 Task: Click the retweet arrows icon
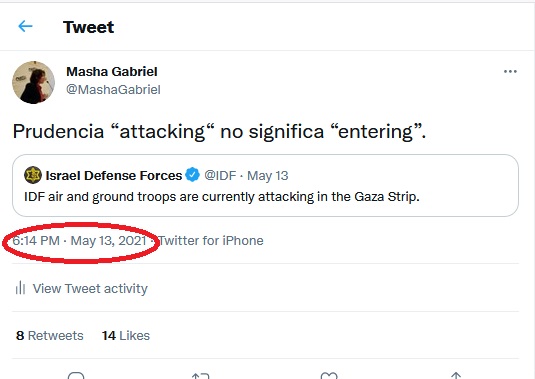coord(200,376)
